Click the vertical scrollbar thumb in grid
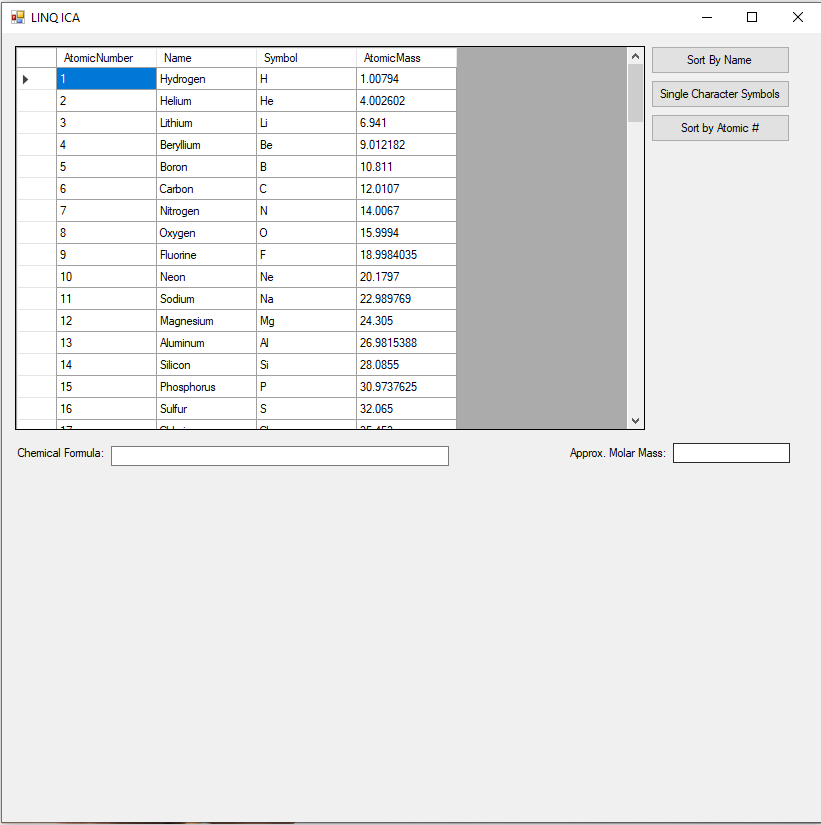This screenshot has height=825, width=821. (x=635, y=92)
